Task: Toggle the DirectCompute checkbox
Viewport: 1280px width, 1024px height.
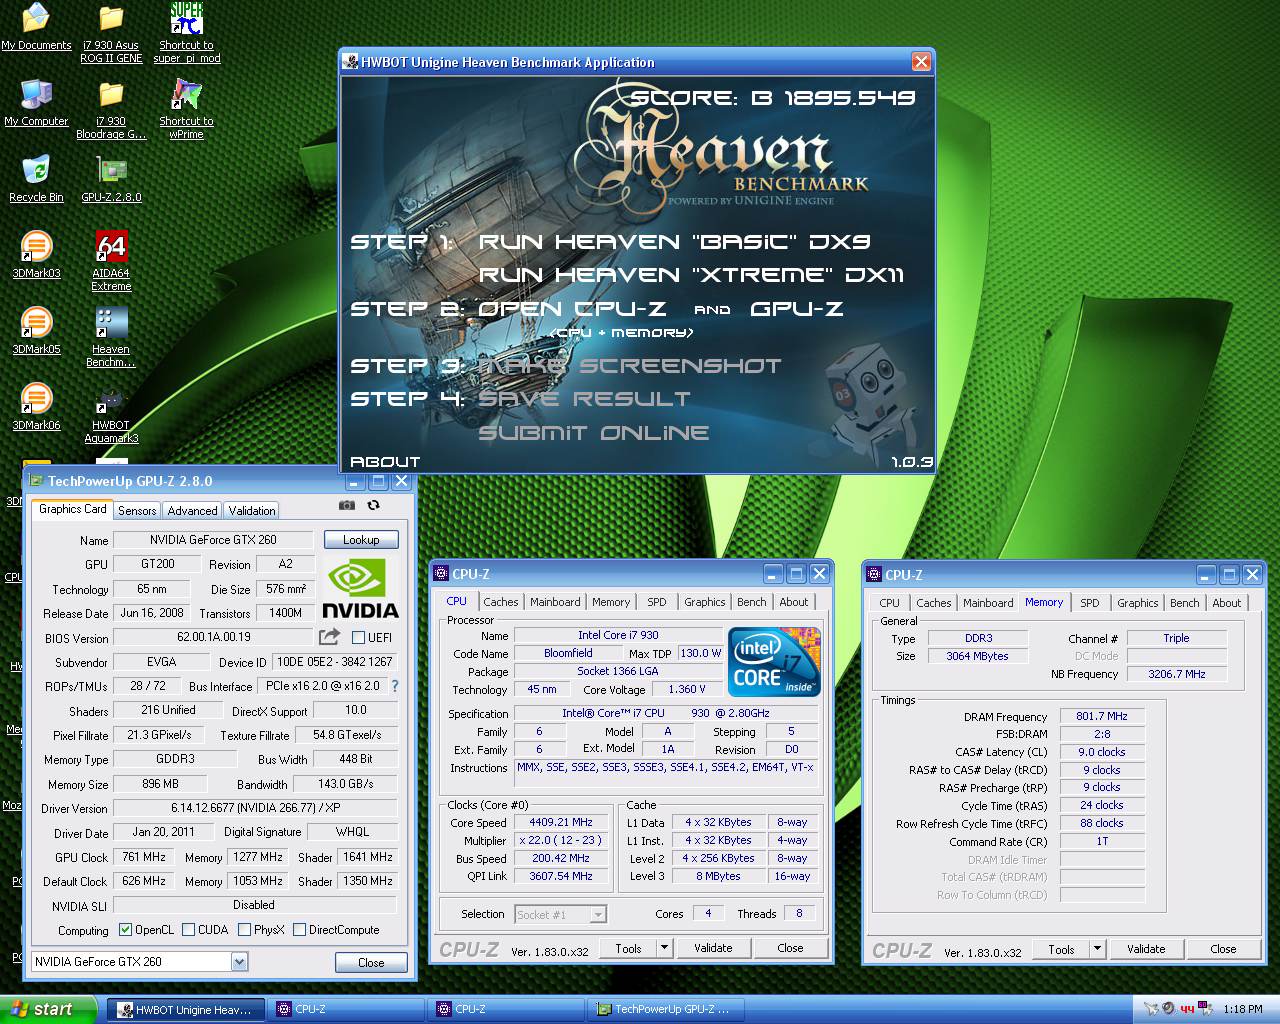Action: pyautogui.click(x=299, y=930)
